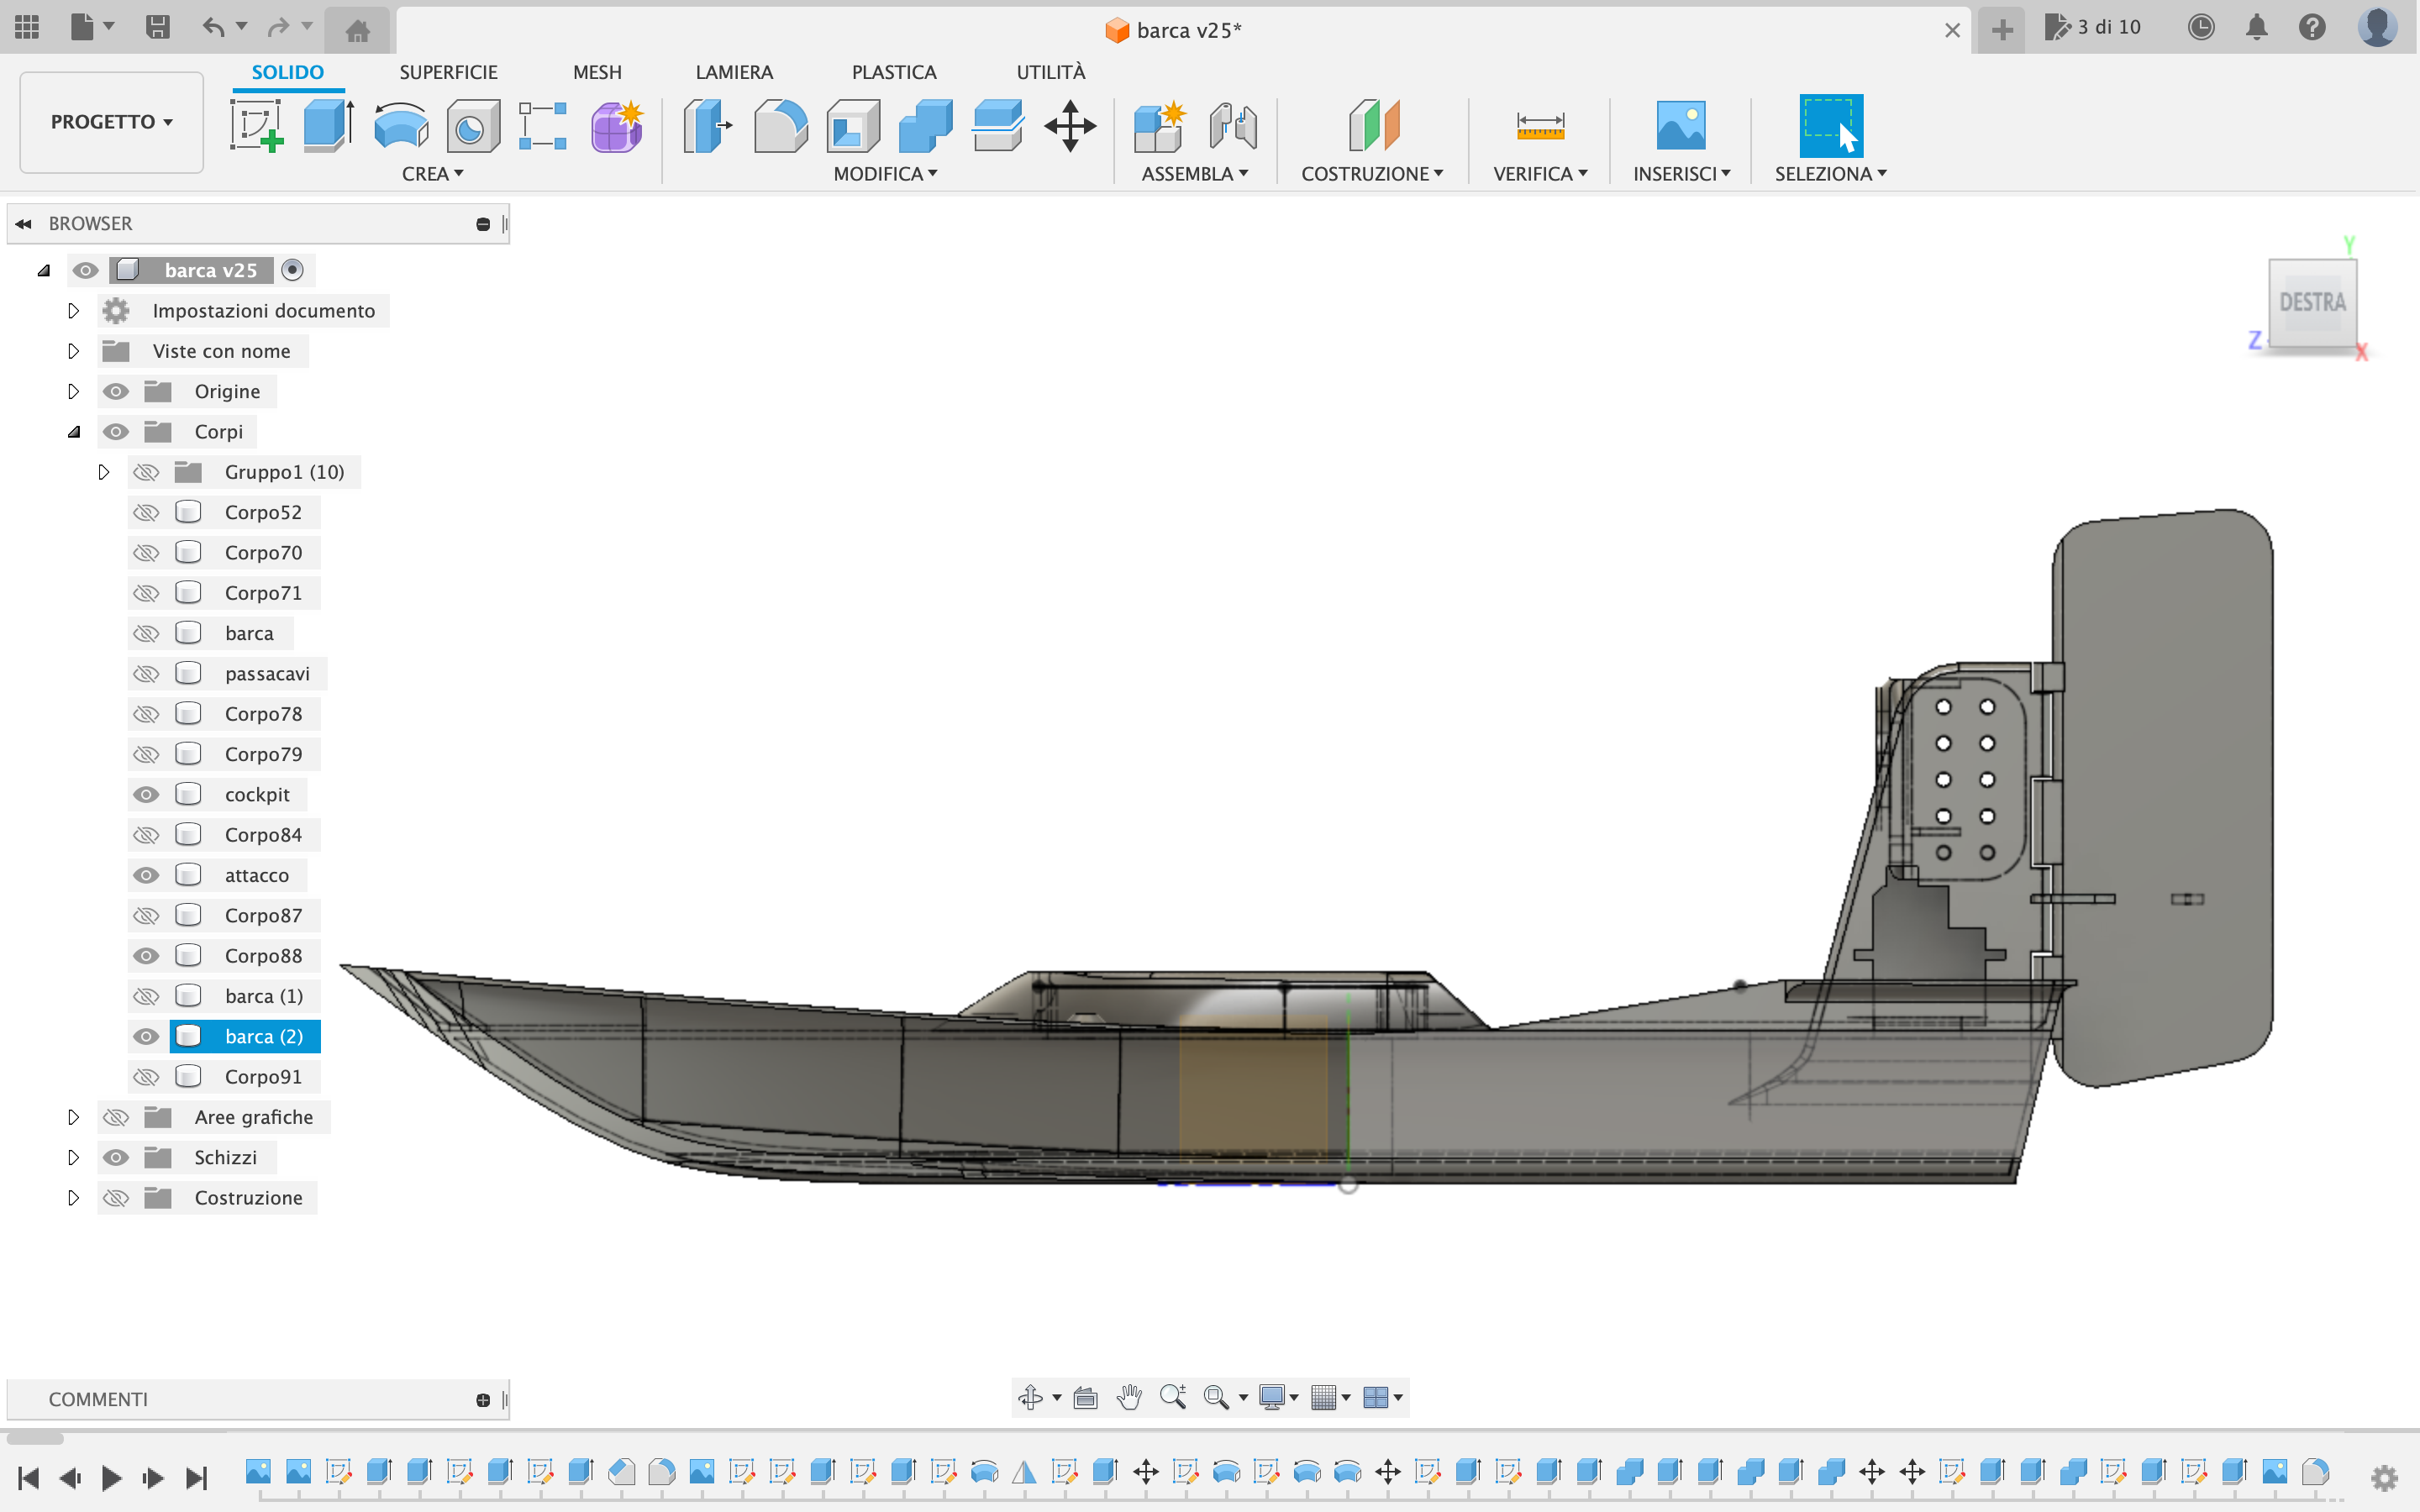Select the Insert Image tool
Screen dimensions: 2420x1512
click(x=1681, y=126)
